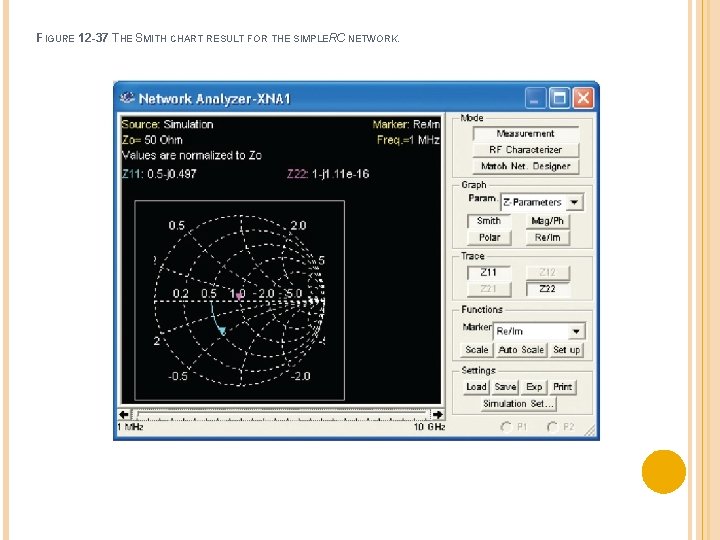Toggle the Z12 trace button

(547, 273)
